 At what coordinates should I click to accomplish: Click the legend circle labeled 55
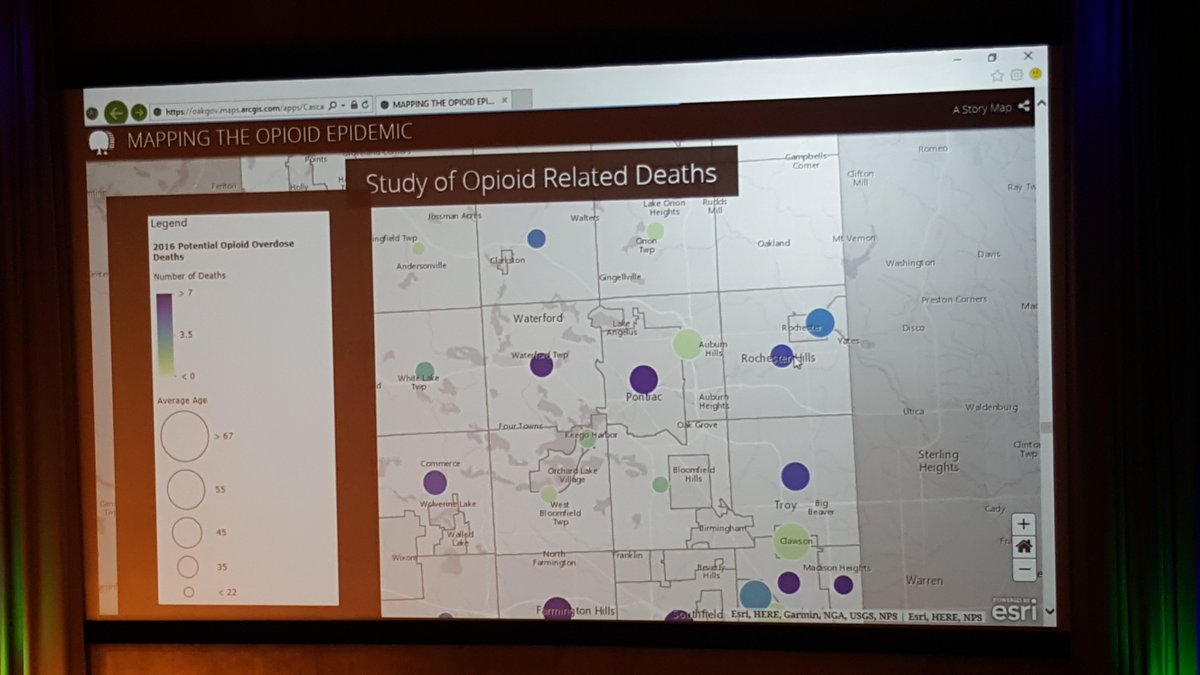[186, 490]
